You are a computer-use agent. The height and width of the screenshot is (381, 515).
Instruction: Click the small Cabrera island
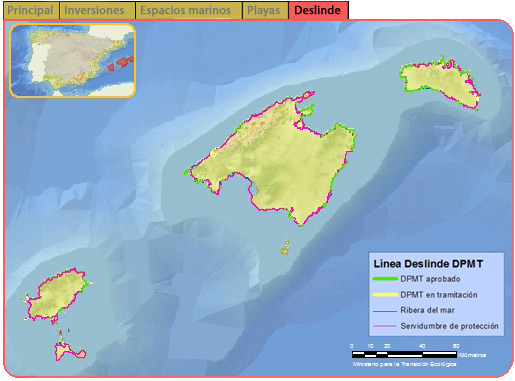tap(285, 247)
